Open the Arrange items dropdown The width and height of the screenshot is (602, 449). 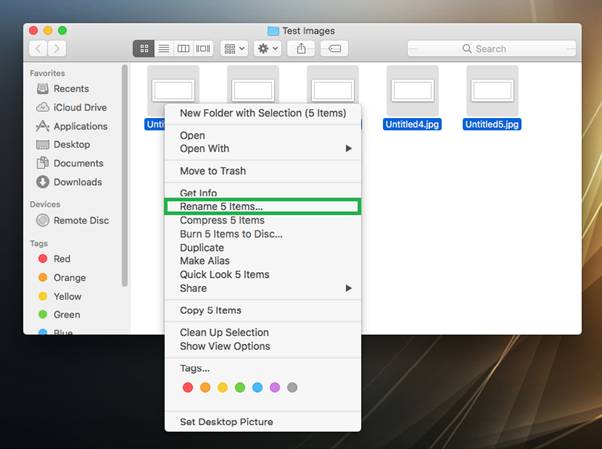point(233,48)
